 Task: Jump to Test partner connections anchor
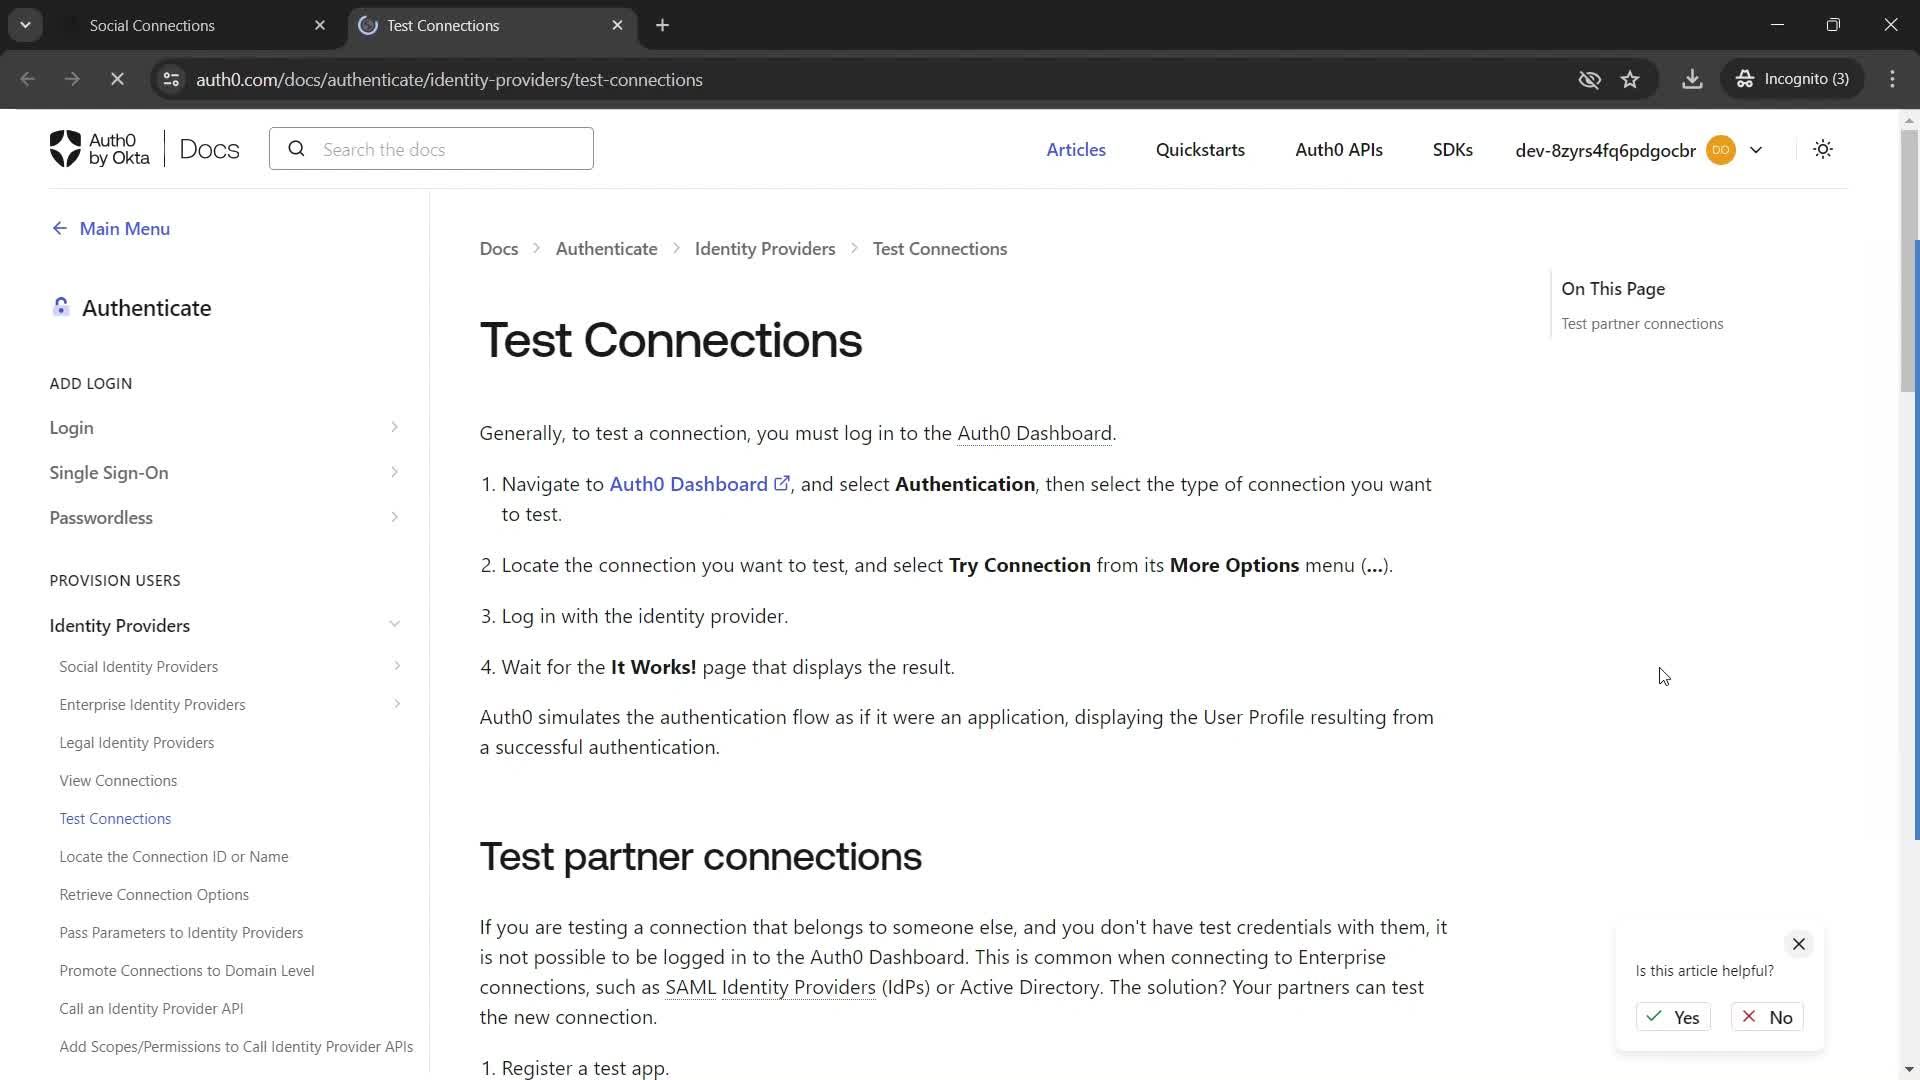pos(1642,324)
